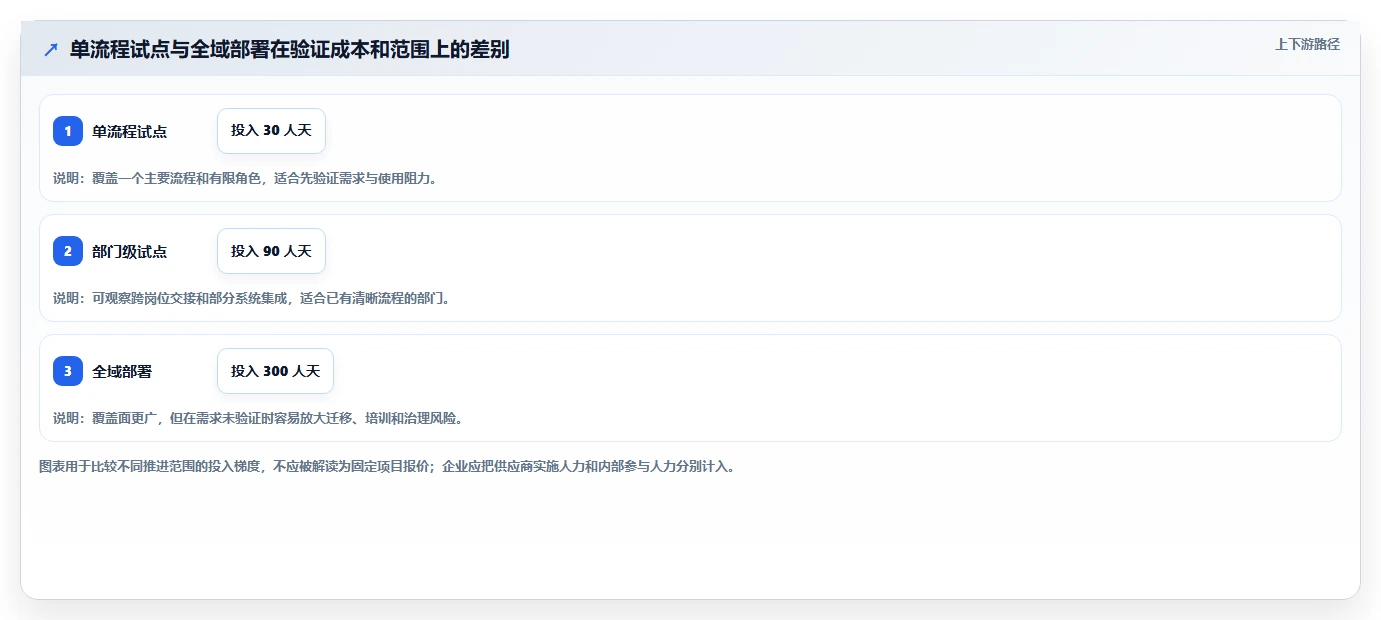Screen dimensions: 1381x620
Task: Click the number 2 badge for 部门级试点
Action: pyautogui.click(x=68, y=251)
